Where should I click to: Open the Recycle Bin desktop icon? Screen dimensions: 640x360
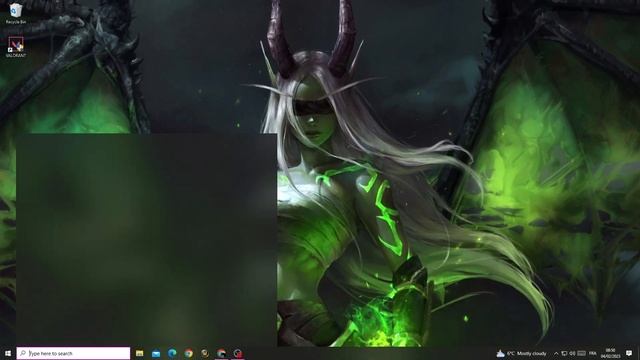pos(16,13)
